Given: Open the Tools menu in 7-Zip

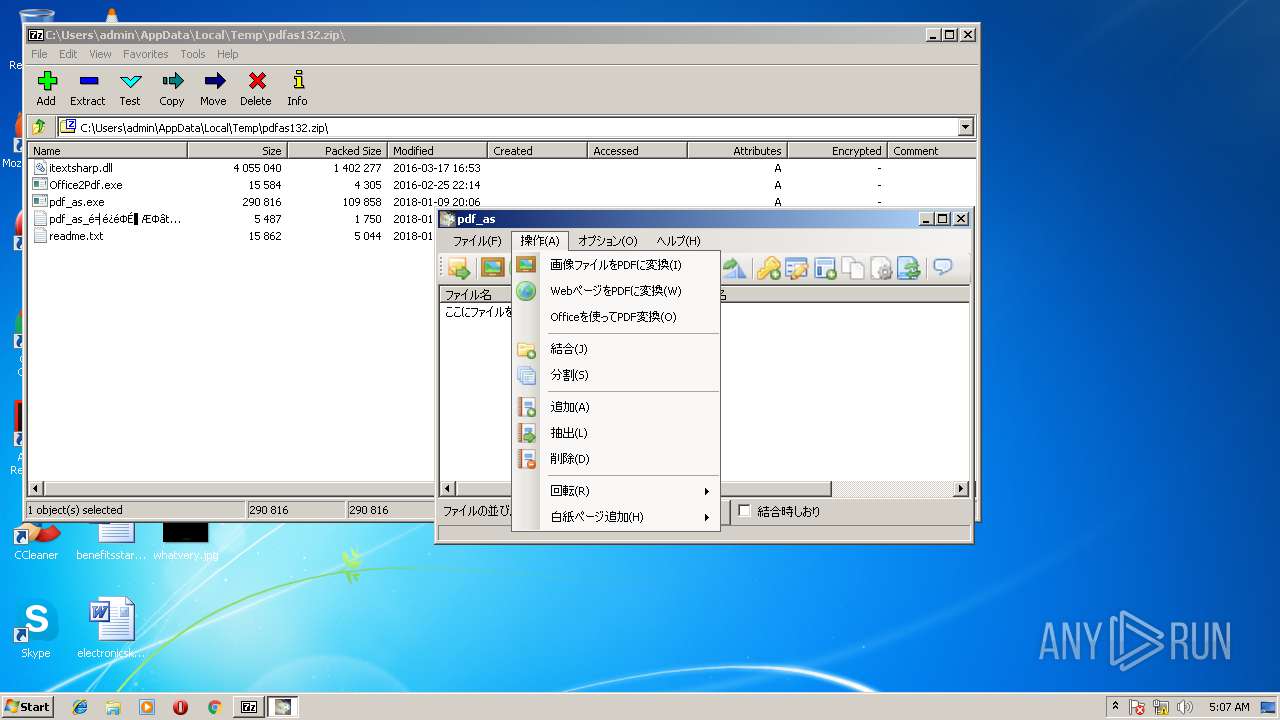Looking at the screenshot, I should coord(193,54).
